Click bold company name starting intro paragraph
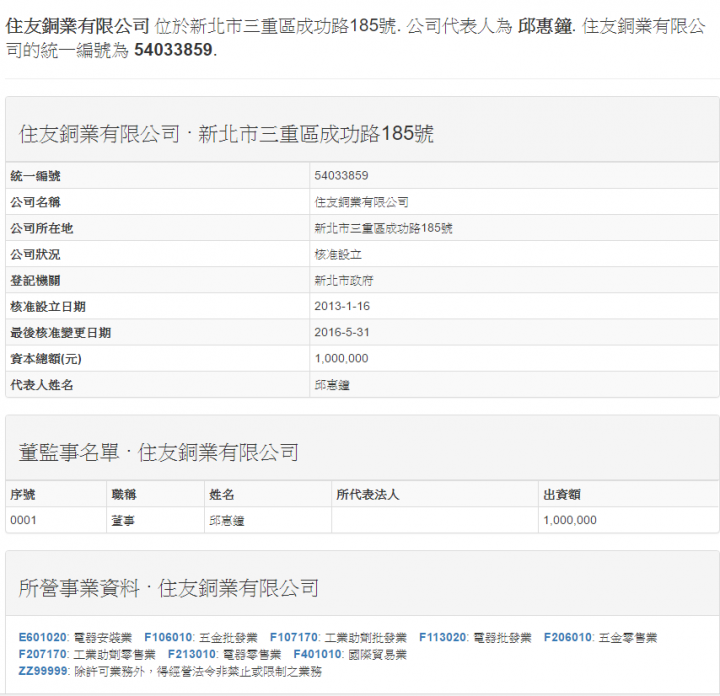 (78, 26)
